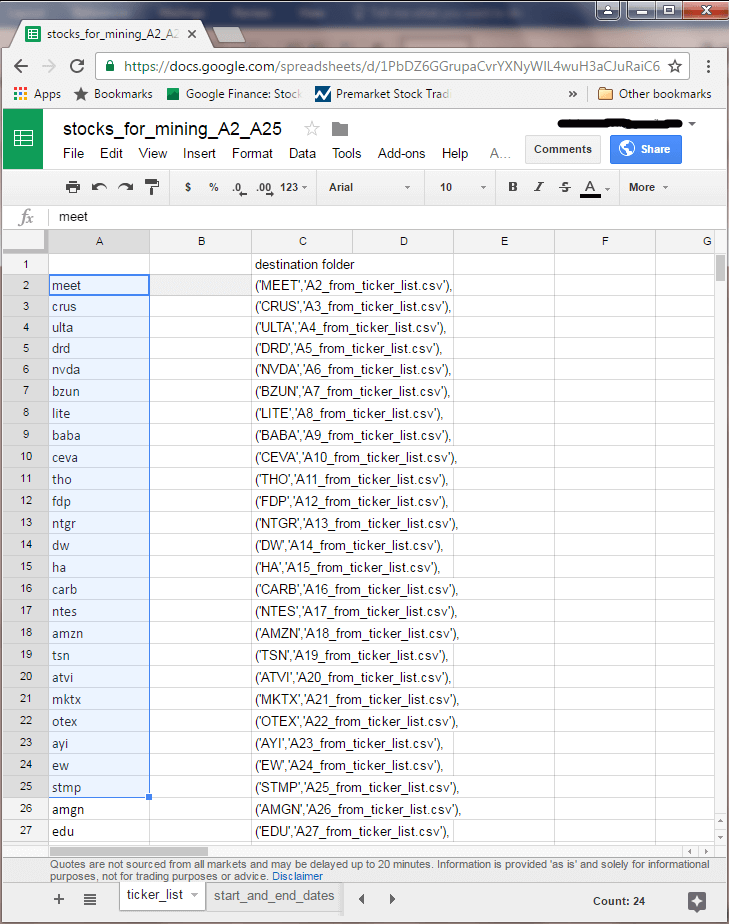This screenshot has height=924, width=729.
Task: Decrease decimal places
Action: pyautogui.click(x=239, y=188)
